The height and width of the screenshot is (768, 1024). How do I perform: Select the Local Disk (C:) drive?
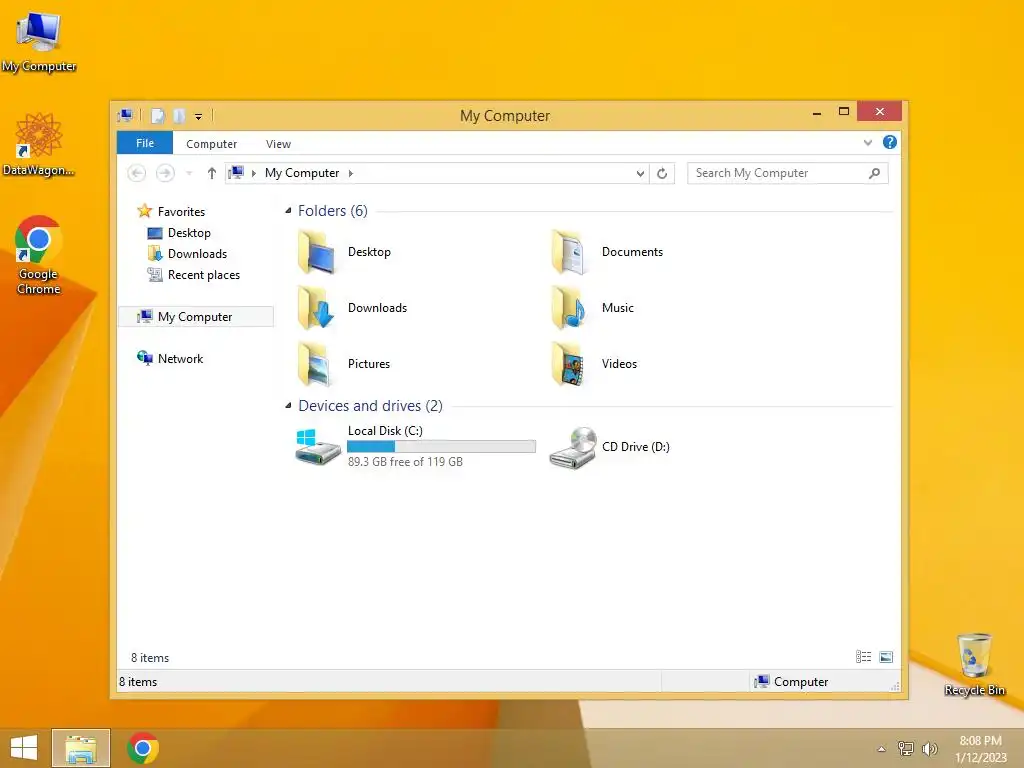pos(416,447)
